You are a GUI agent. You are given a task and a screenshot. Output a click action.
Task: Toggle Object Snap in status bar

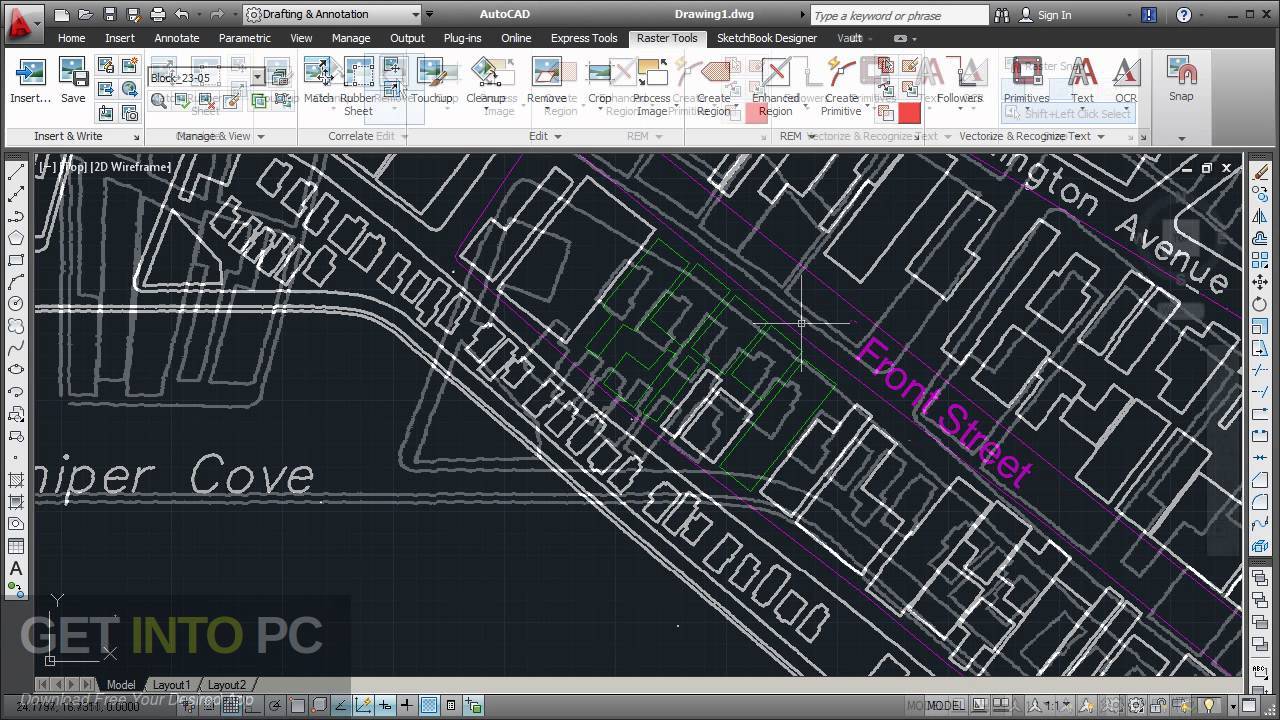(297, 705)
